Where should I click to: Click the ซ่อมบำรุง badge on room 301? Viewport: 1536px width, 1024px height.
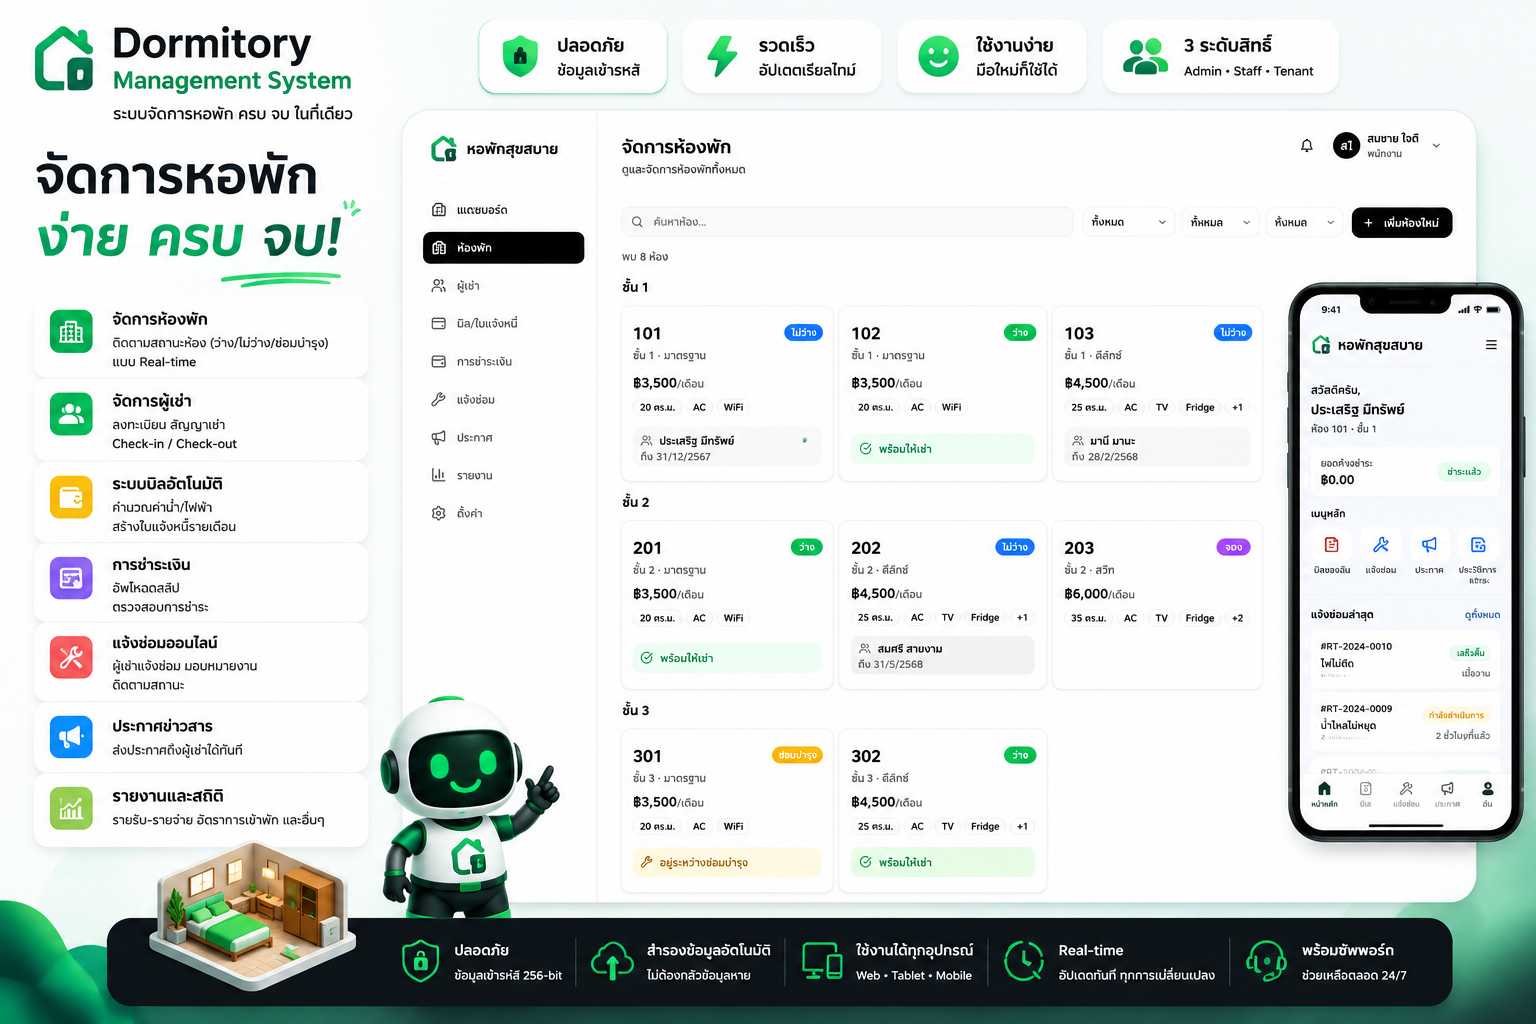[797, 755]
